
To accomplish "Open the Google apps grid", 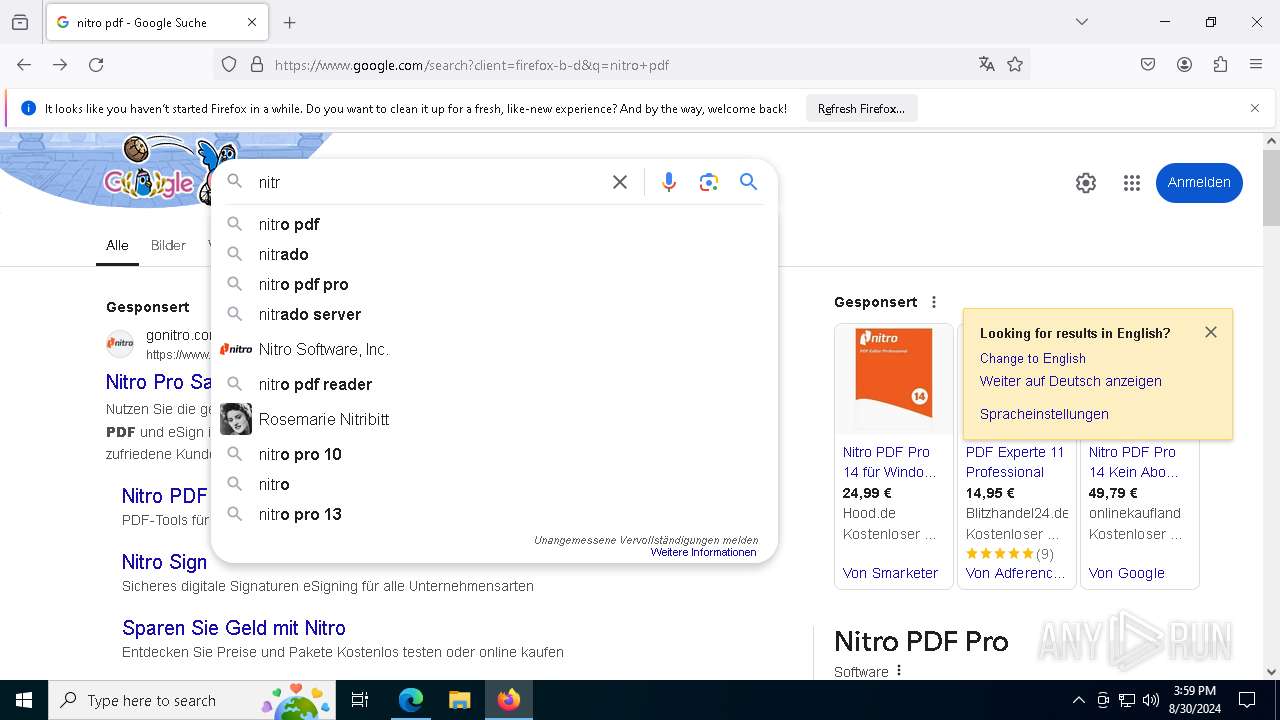I will (1132, 183).
